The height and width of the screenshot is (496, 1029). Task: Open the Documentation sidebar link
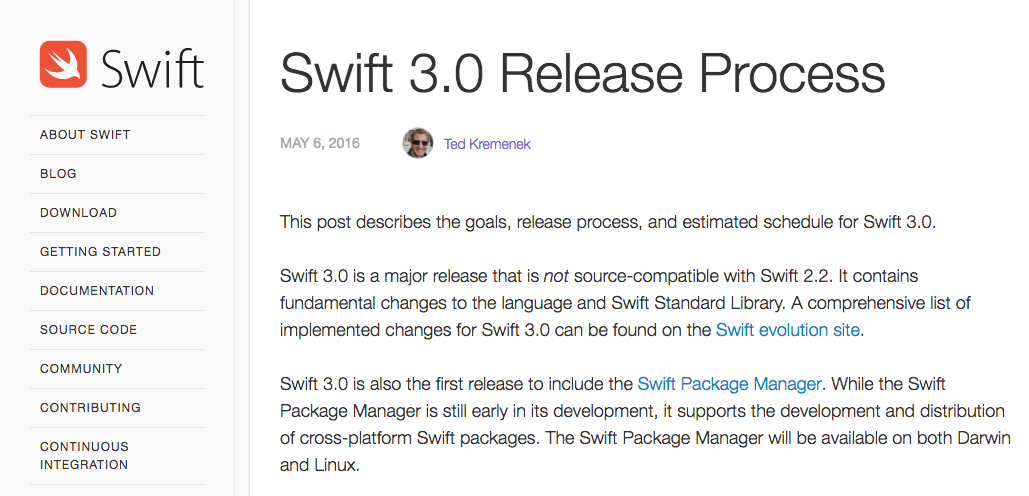point(97,291)
